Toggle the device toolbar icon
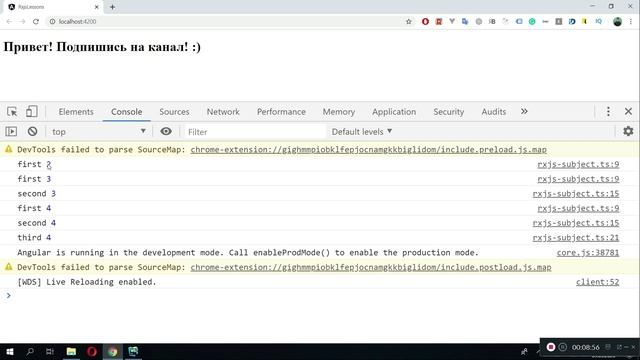This screenshot has height=360, width=640. tap(31, 111)
